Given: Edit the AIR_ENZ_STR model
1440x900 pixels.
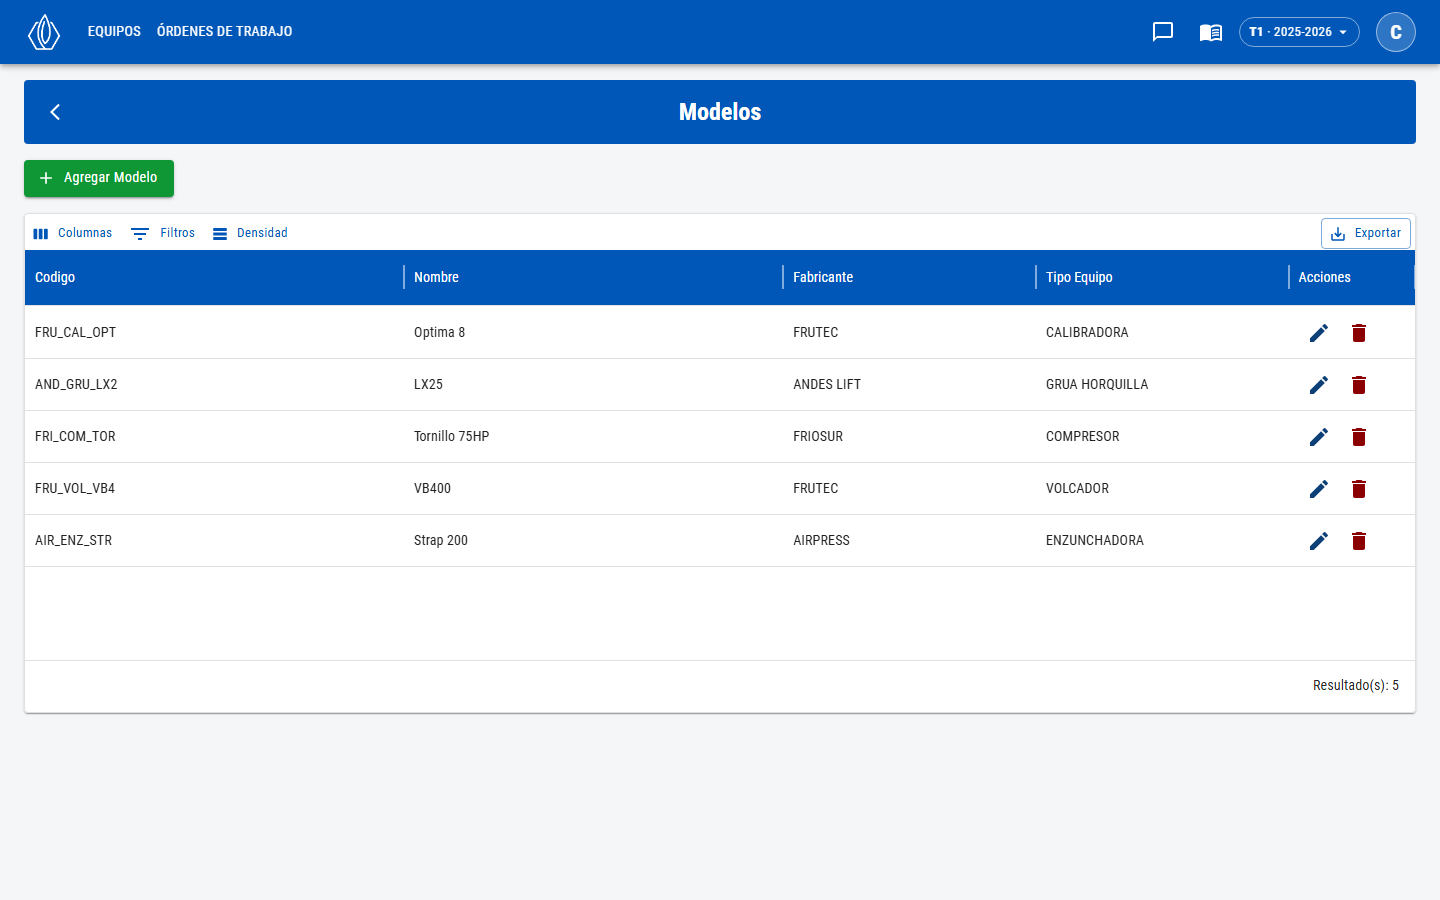Looking at the screenshot, I should point(1319,541).
